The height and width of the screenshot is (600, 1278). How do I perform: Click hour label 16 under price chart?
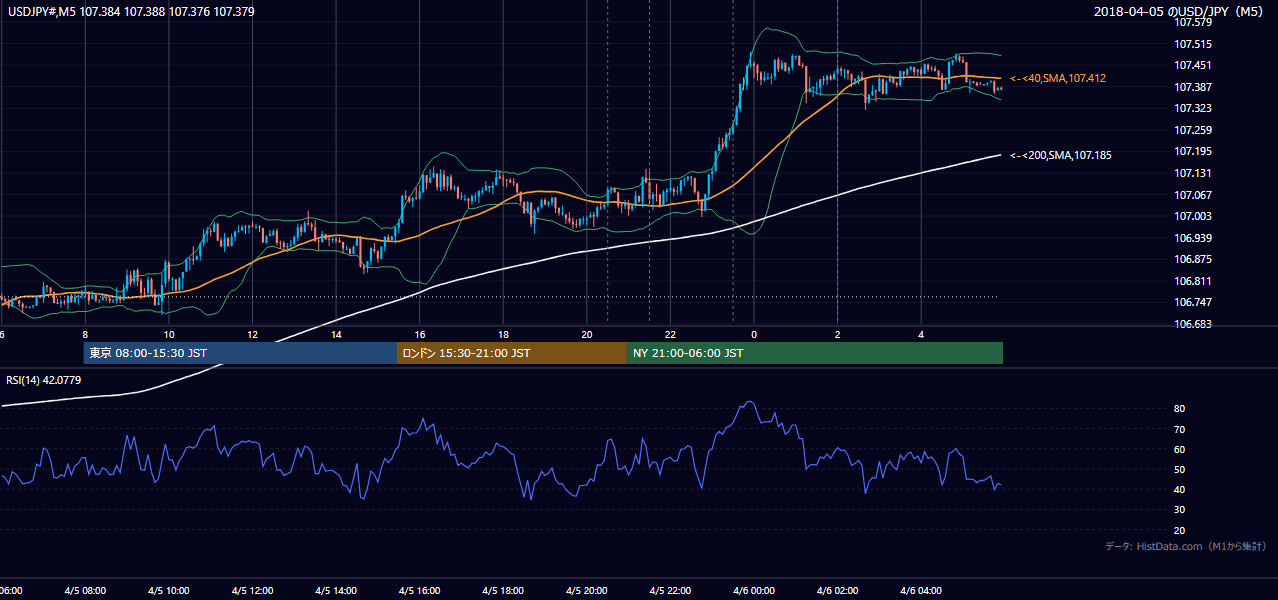point(420,335)
